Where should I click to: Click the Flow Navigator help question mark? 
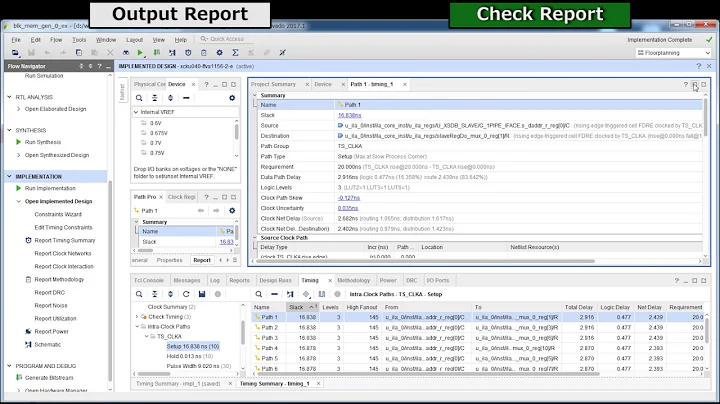[x=99, y=66]
